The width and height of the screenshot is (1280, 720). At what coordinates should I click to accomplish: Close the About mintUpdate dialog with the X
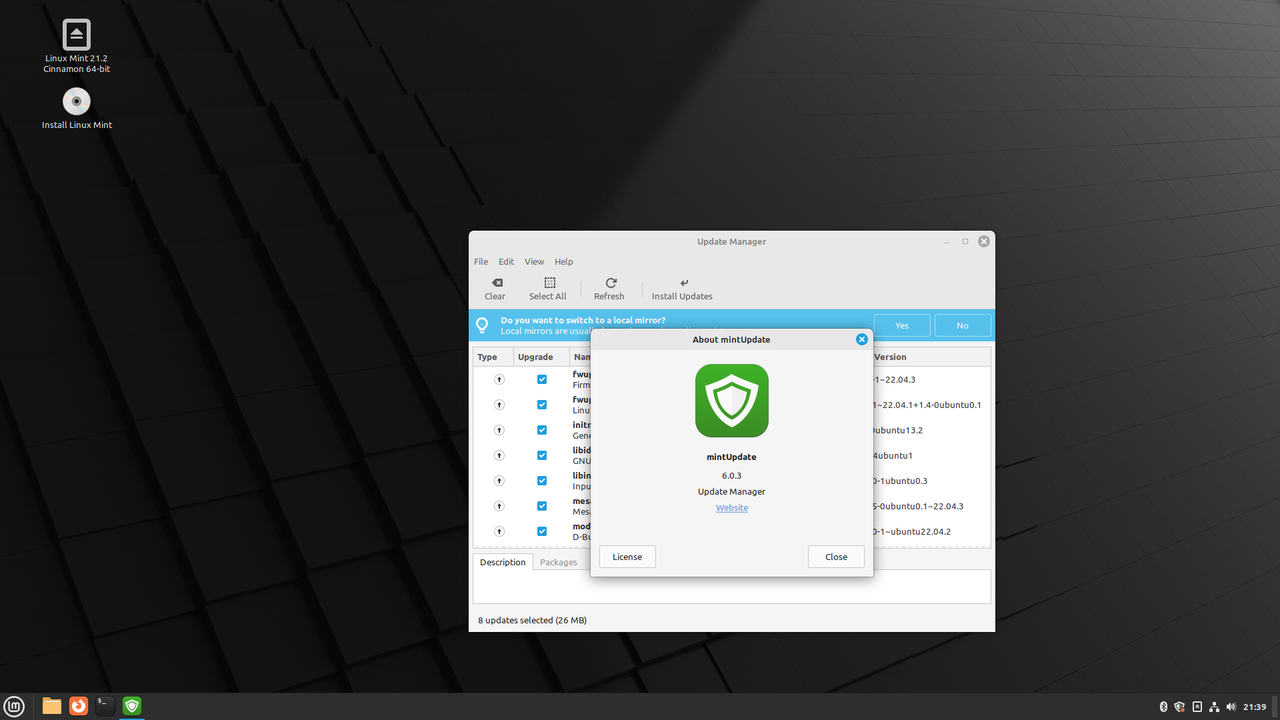click(x=862, y=339)
